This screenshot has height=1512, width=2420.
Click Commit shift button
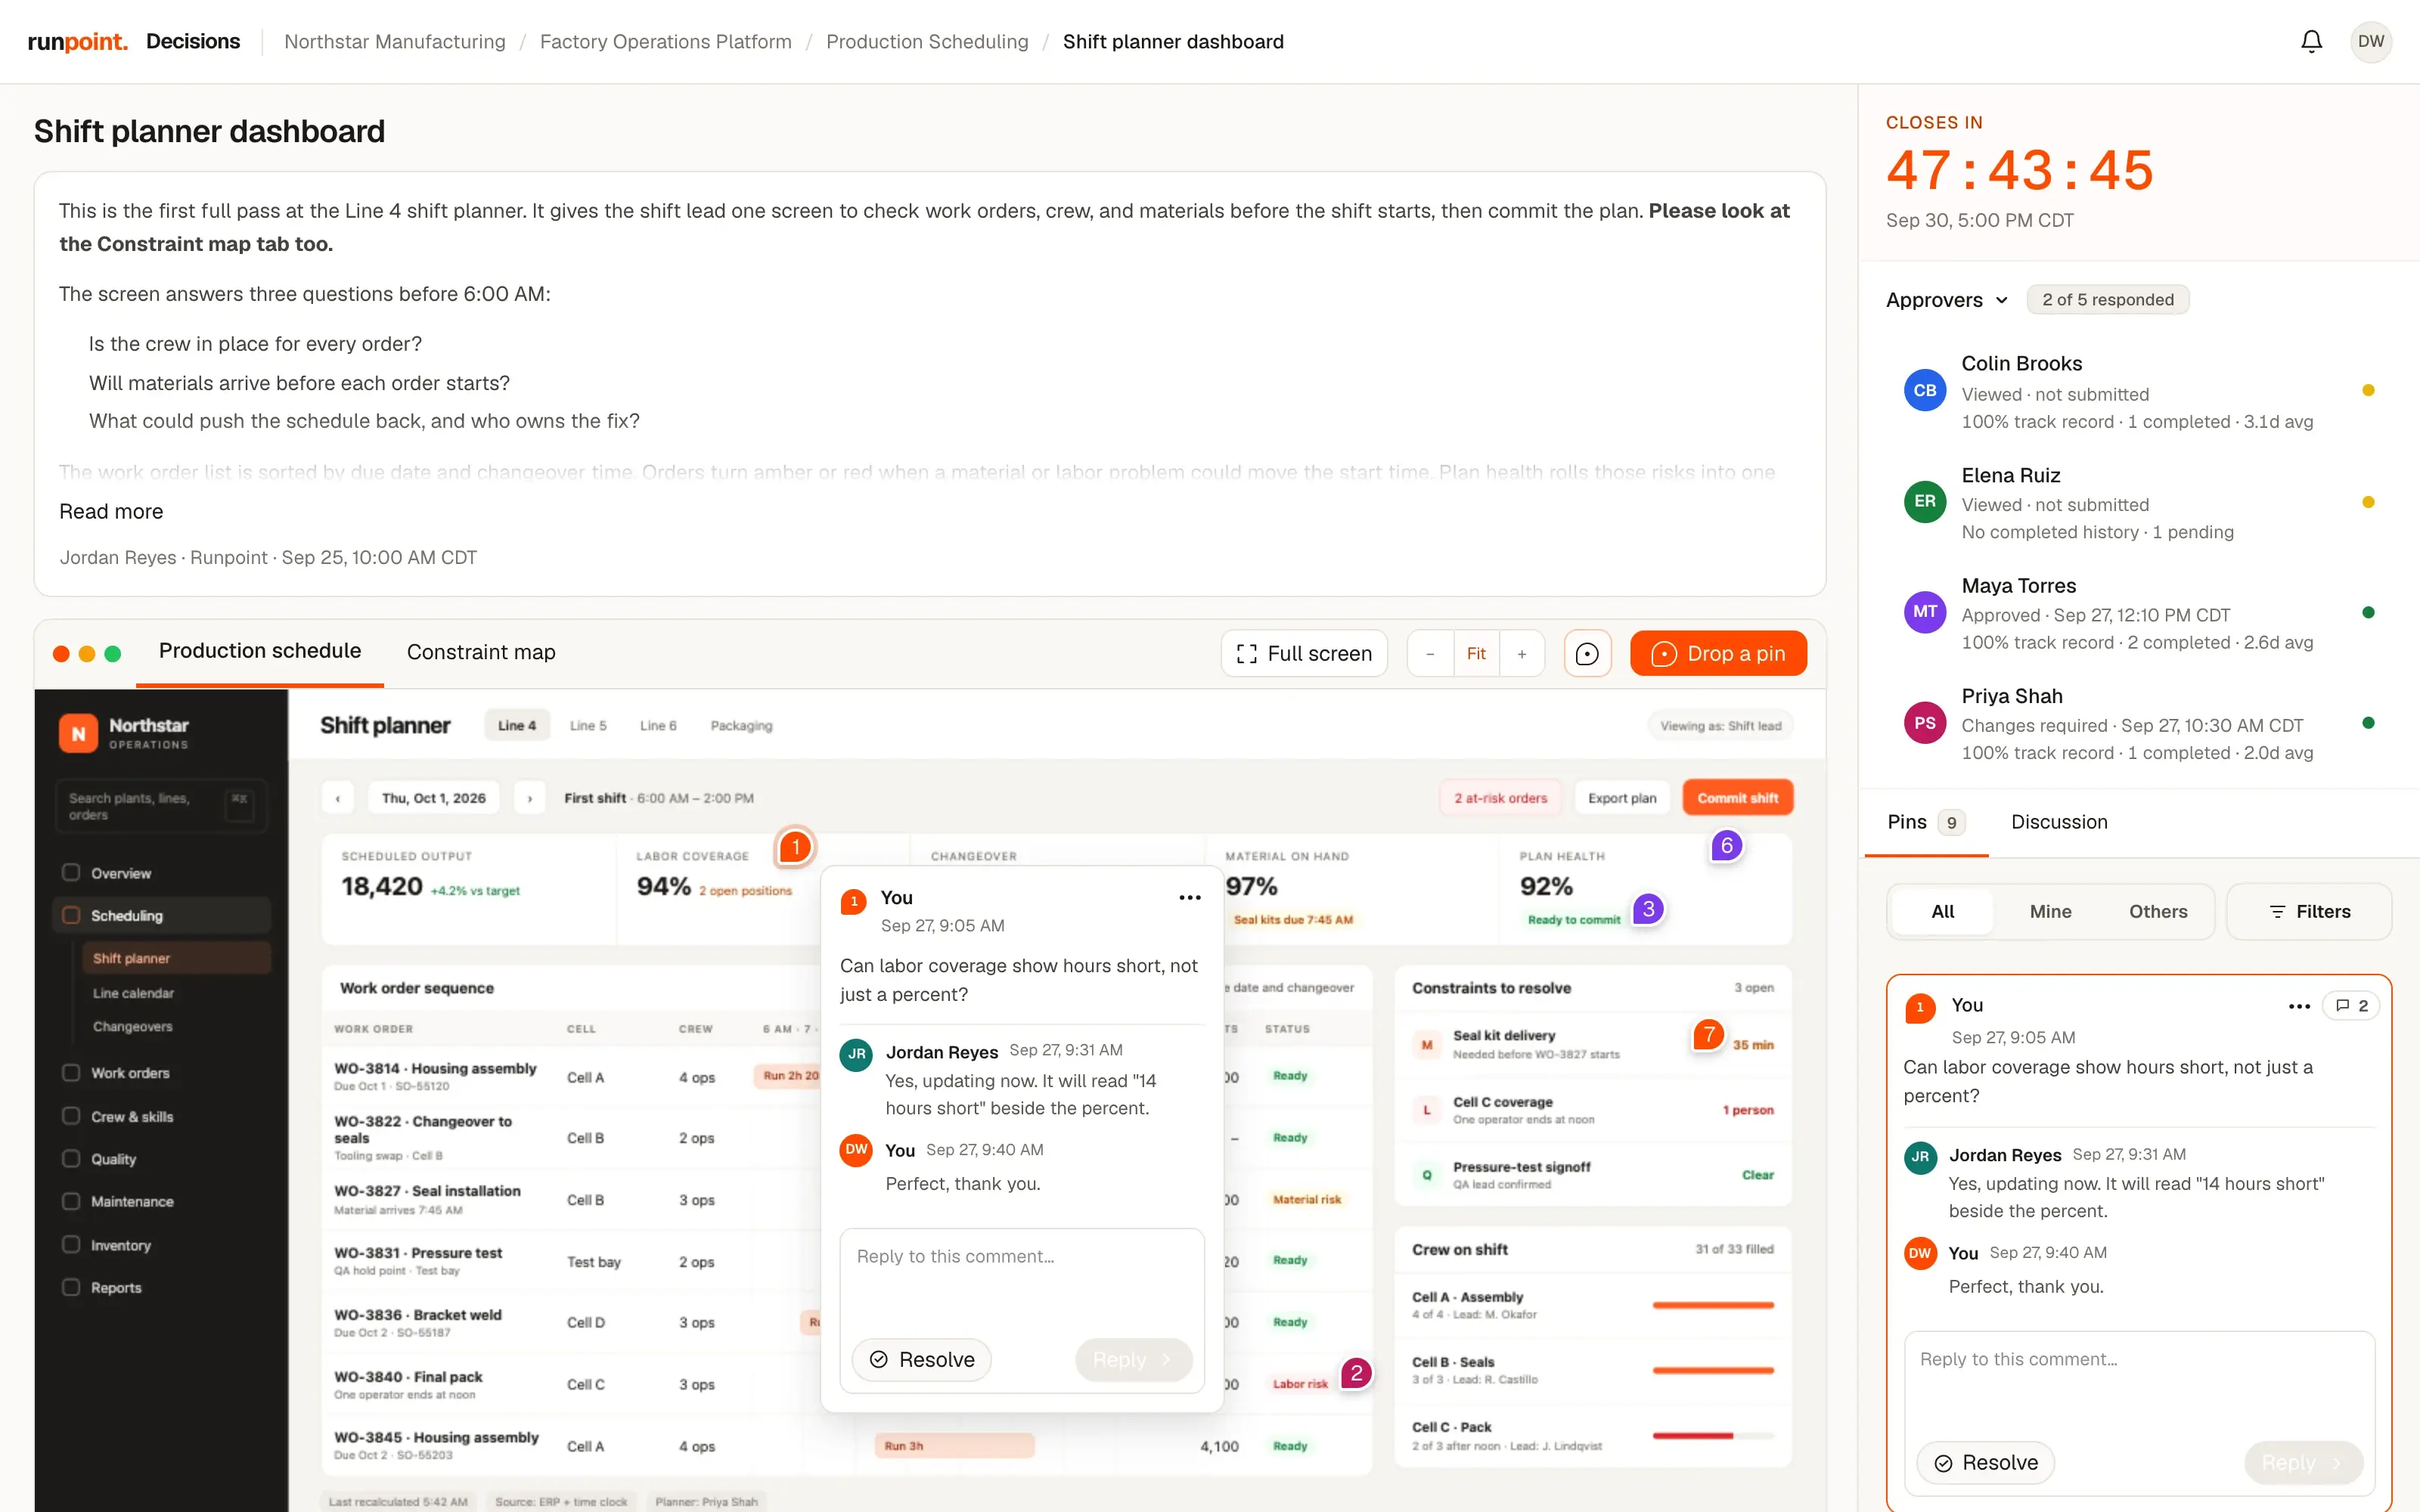[1737, 798]
